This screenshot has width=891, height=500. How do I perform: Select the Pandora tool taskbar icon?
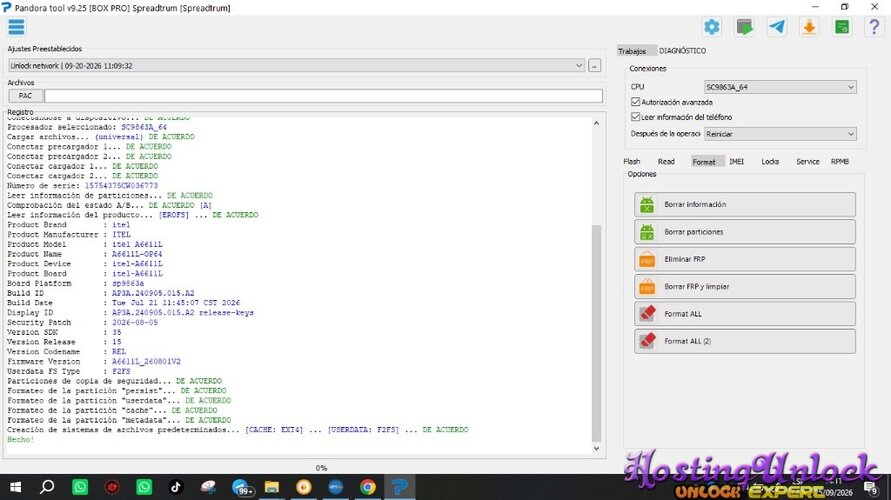(x=399, y=487)
